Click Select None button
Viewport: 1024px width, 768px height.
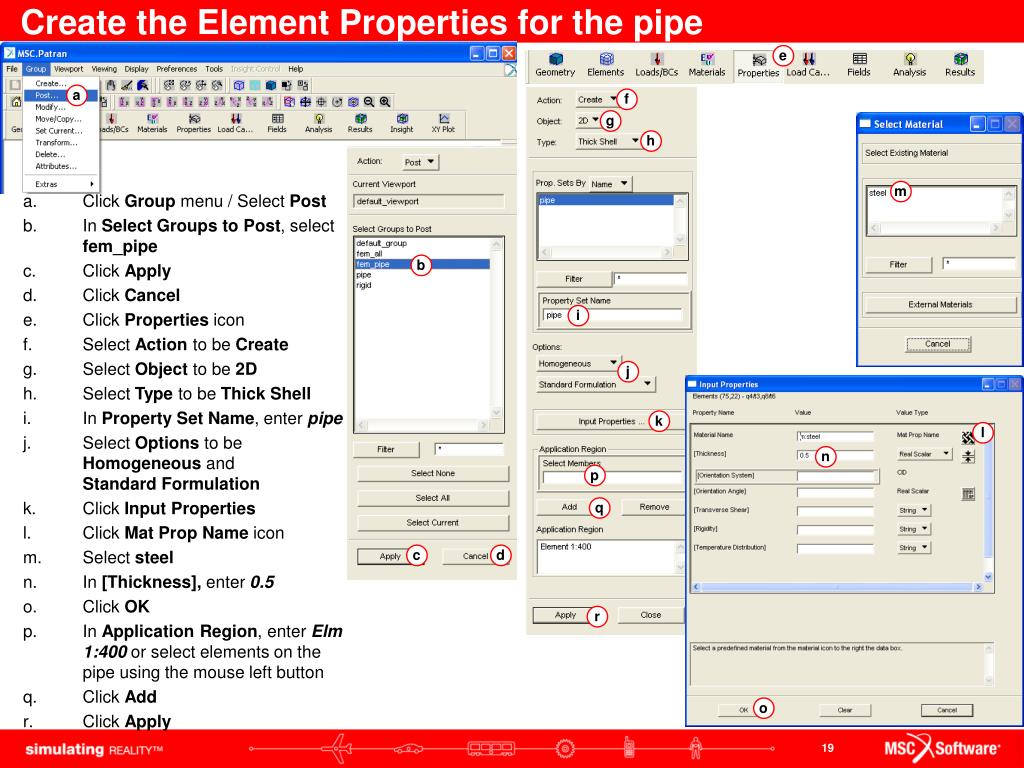pos(432,473)
